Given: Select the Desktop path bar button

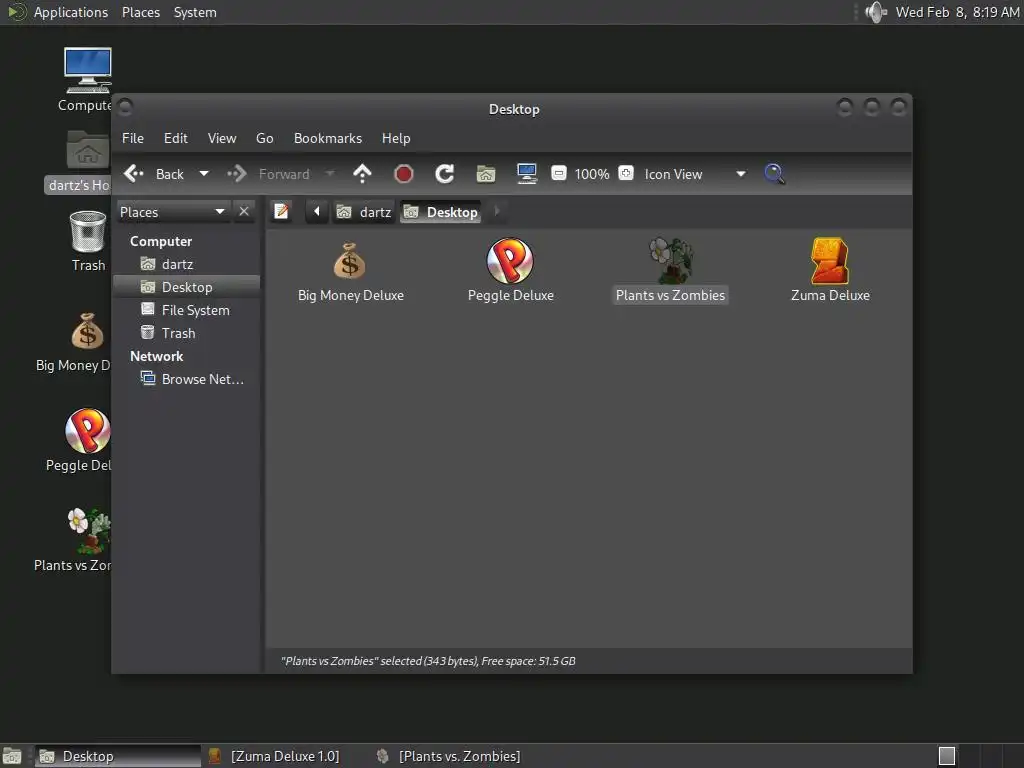Looking at the screenshot, I should tap(441, 212).
